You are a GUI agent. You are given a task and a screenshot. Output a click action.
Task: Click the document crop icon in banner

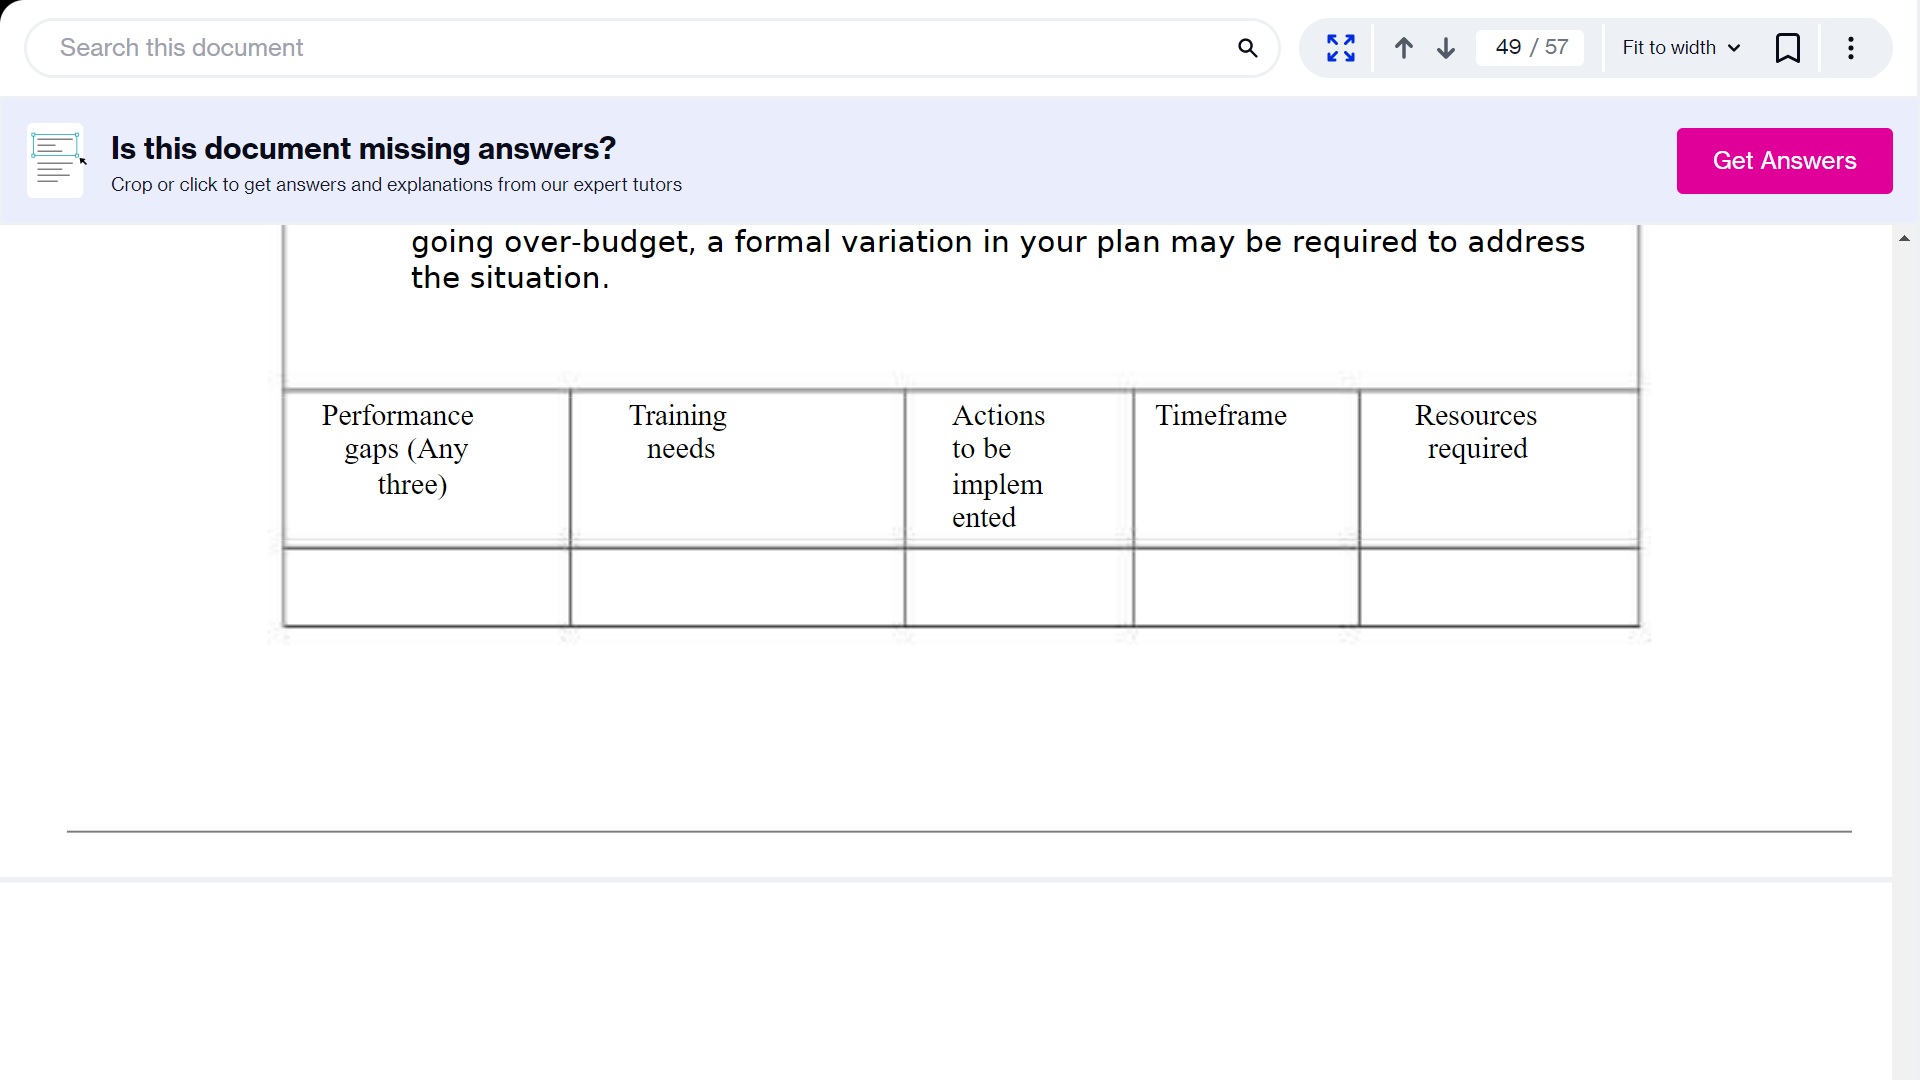(x=55, y=160)
